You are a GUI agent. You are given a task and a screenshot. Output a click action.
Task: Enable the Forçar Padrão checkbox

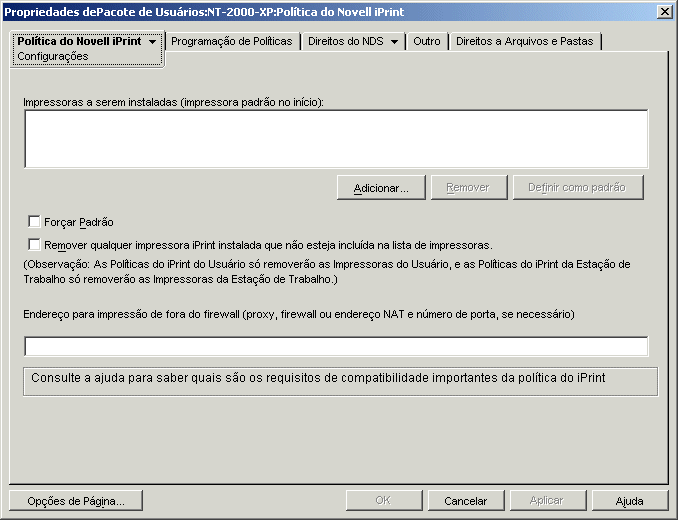coord(34,222)
